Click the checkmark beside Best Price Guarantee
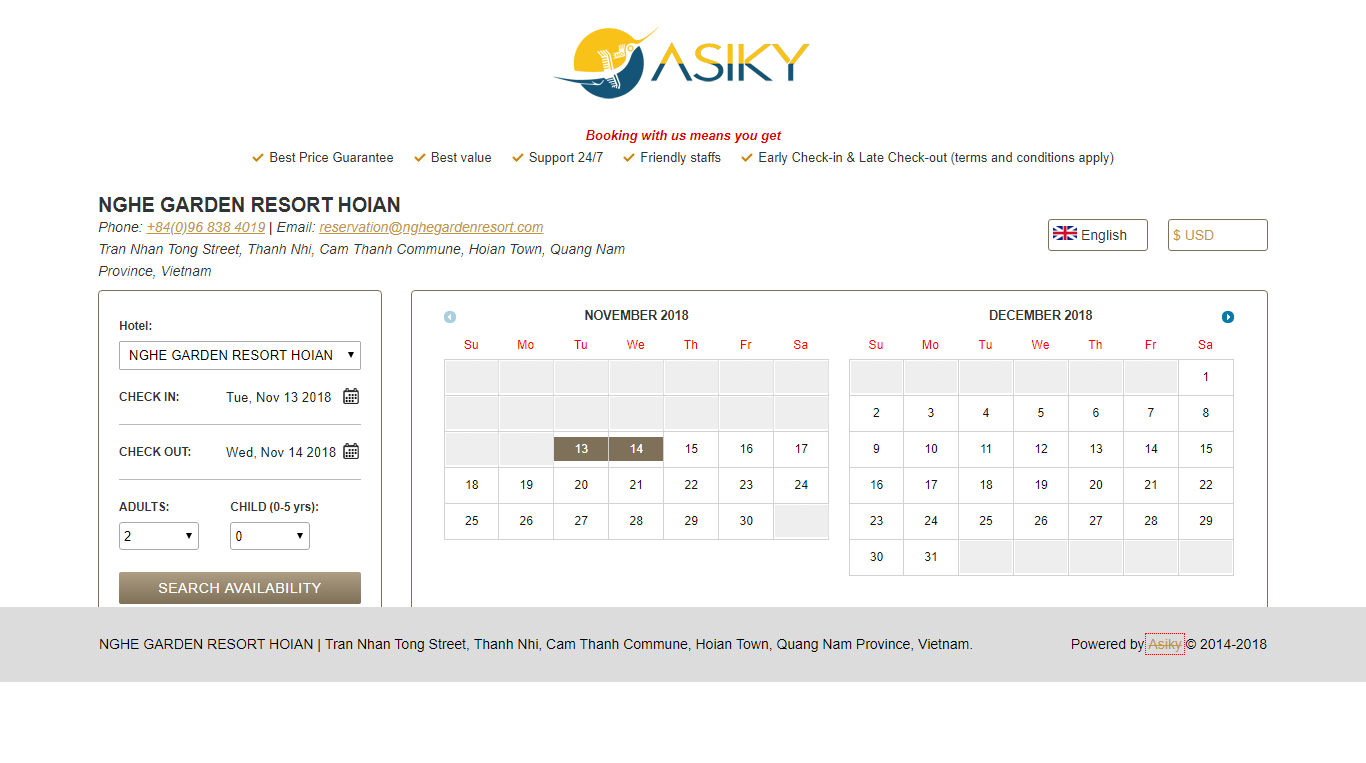 pyautogui.click(x=258, y=157)
